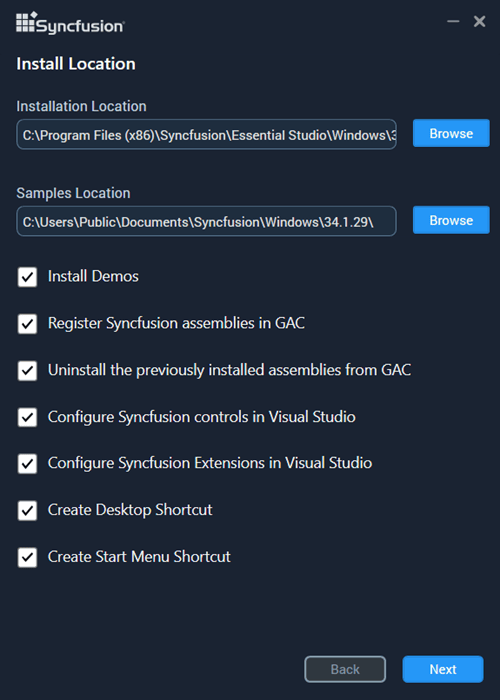Uncheck the Install Demos checkbox
The width and height of the screenshot is (500, 700).
coord(27,277)
